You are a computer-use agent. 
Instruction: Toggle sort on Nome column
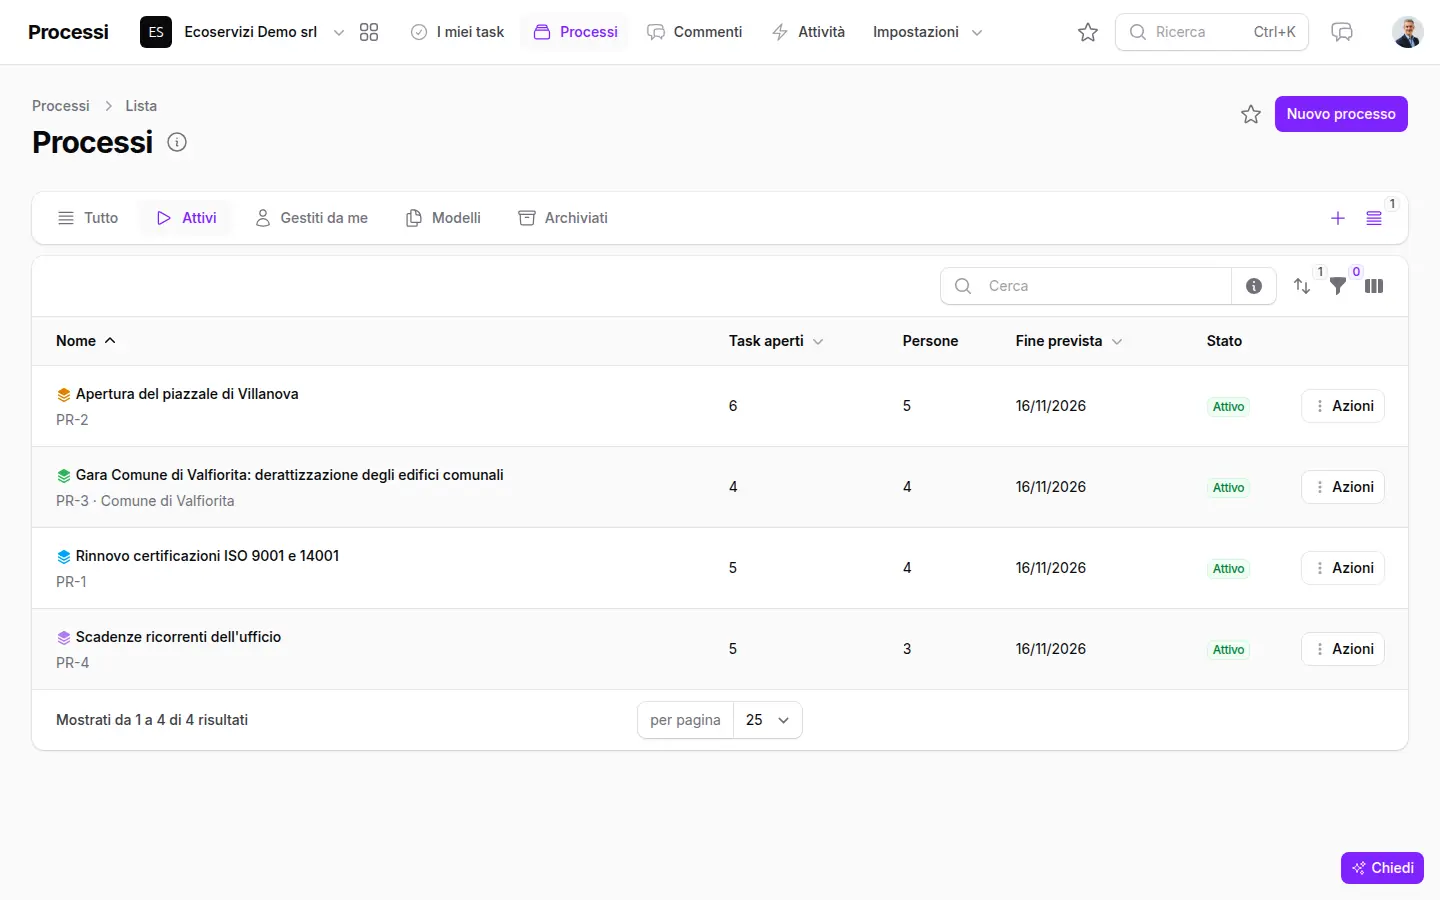coord(86,341)
